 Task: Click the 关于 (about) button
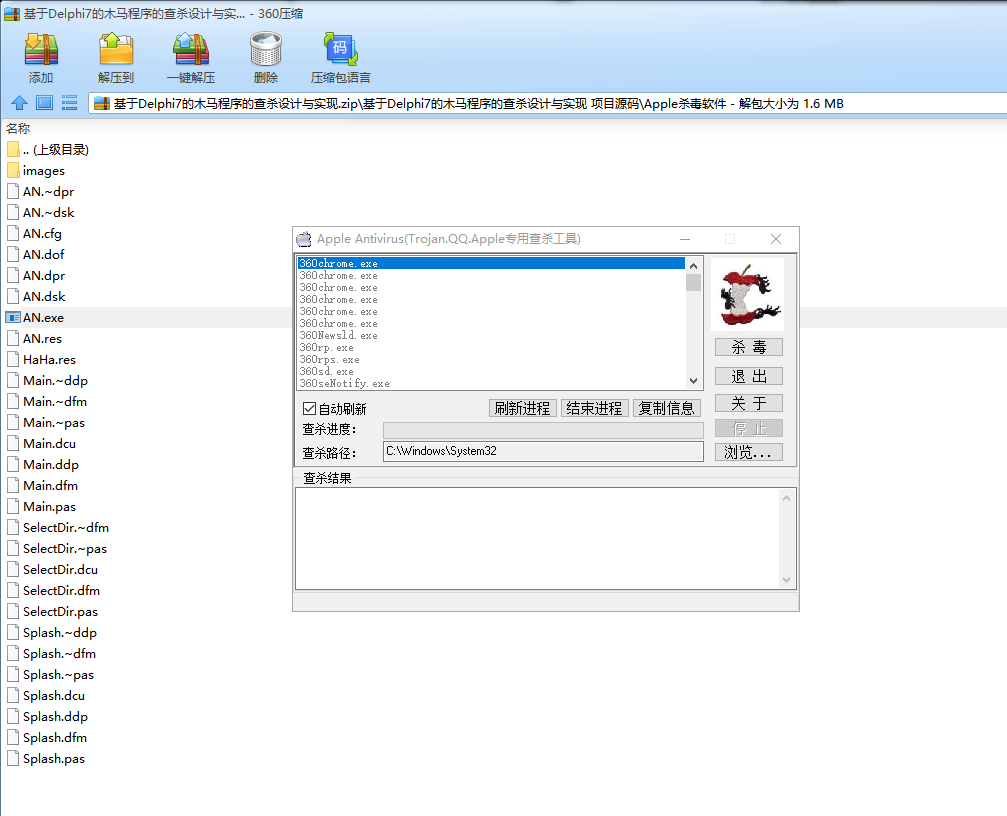(749, 403)
